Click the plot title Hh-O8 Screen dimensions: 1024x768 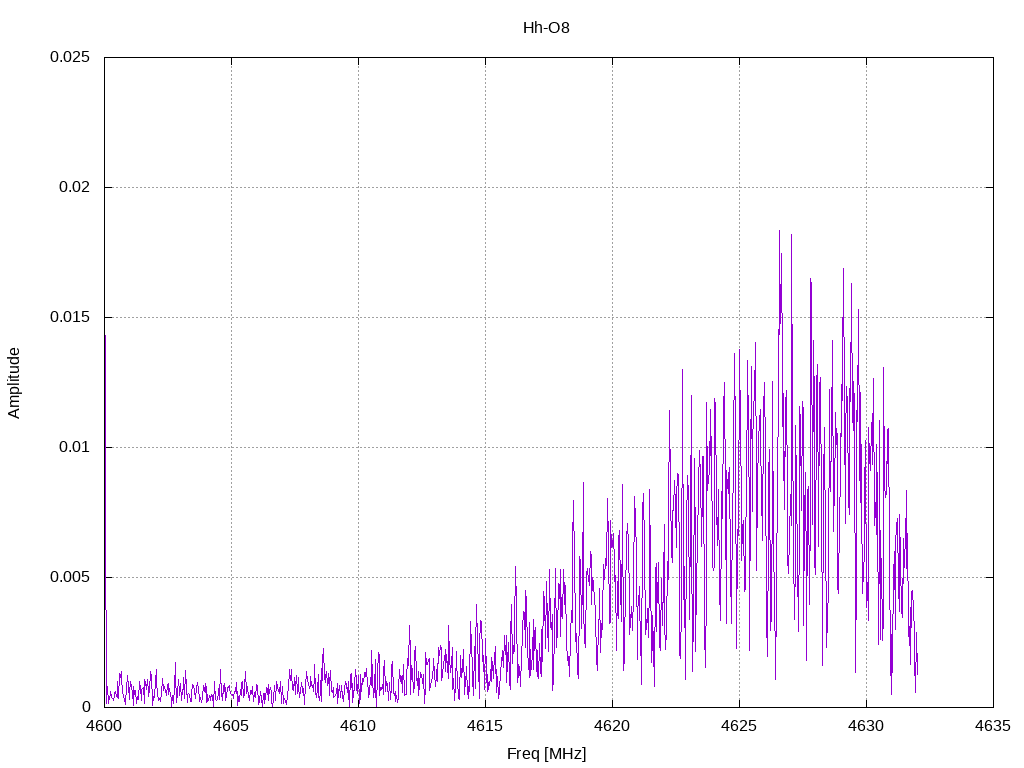point(546,28)
